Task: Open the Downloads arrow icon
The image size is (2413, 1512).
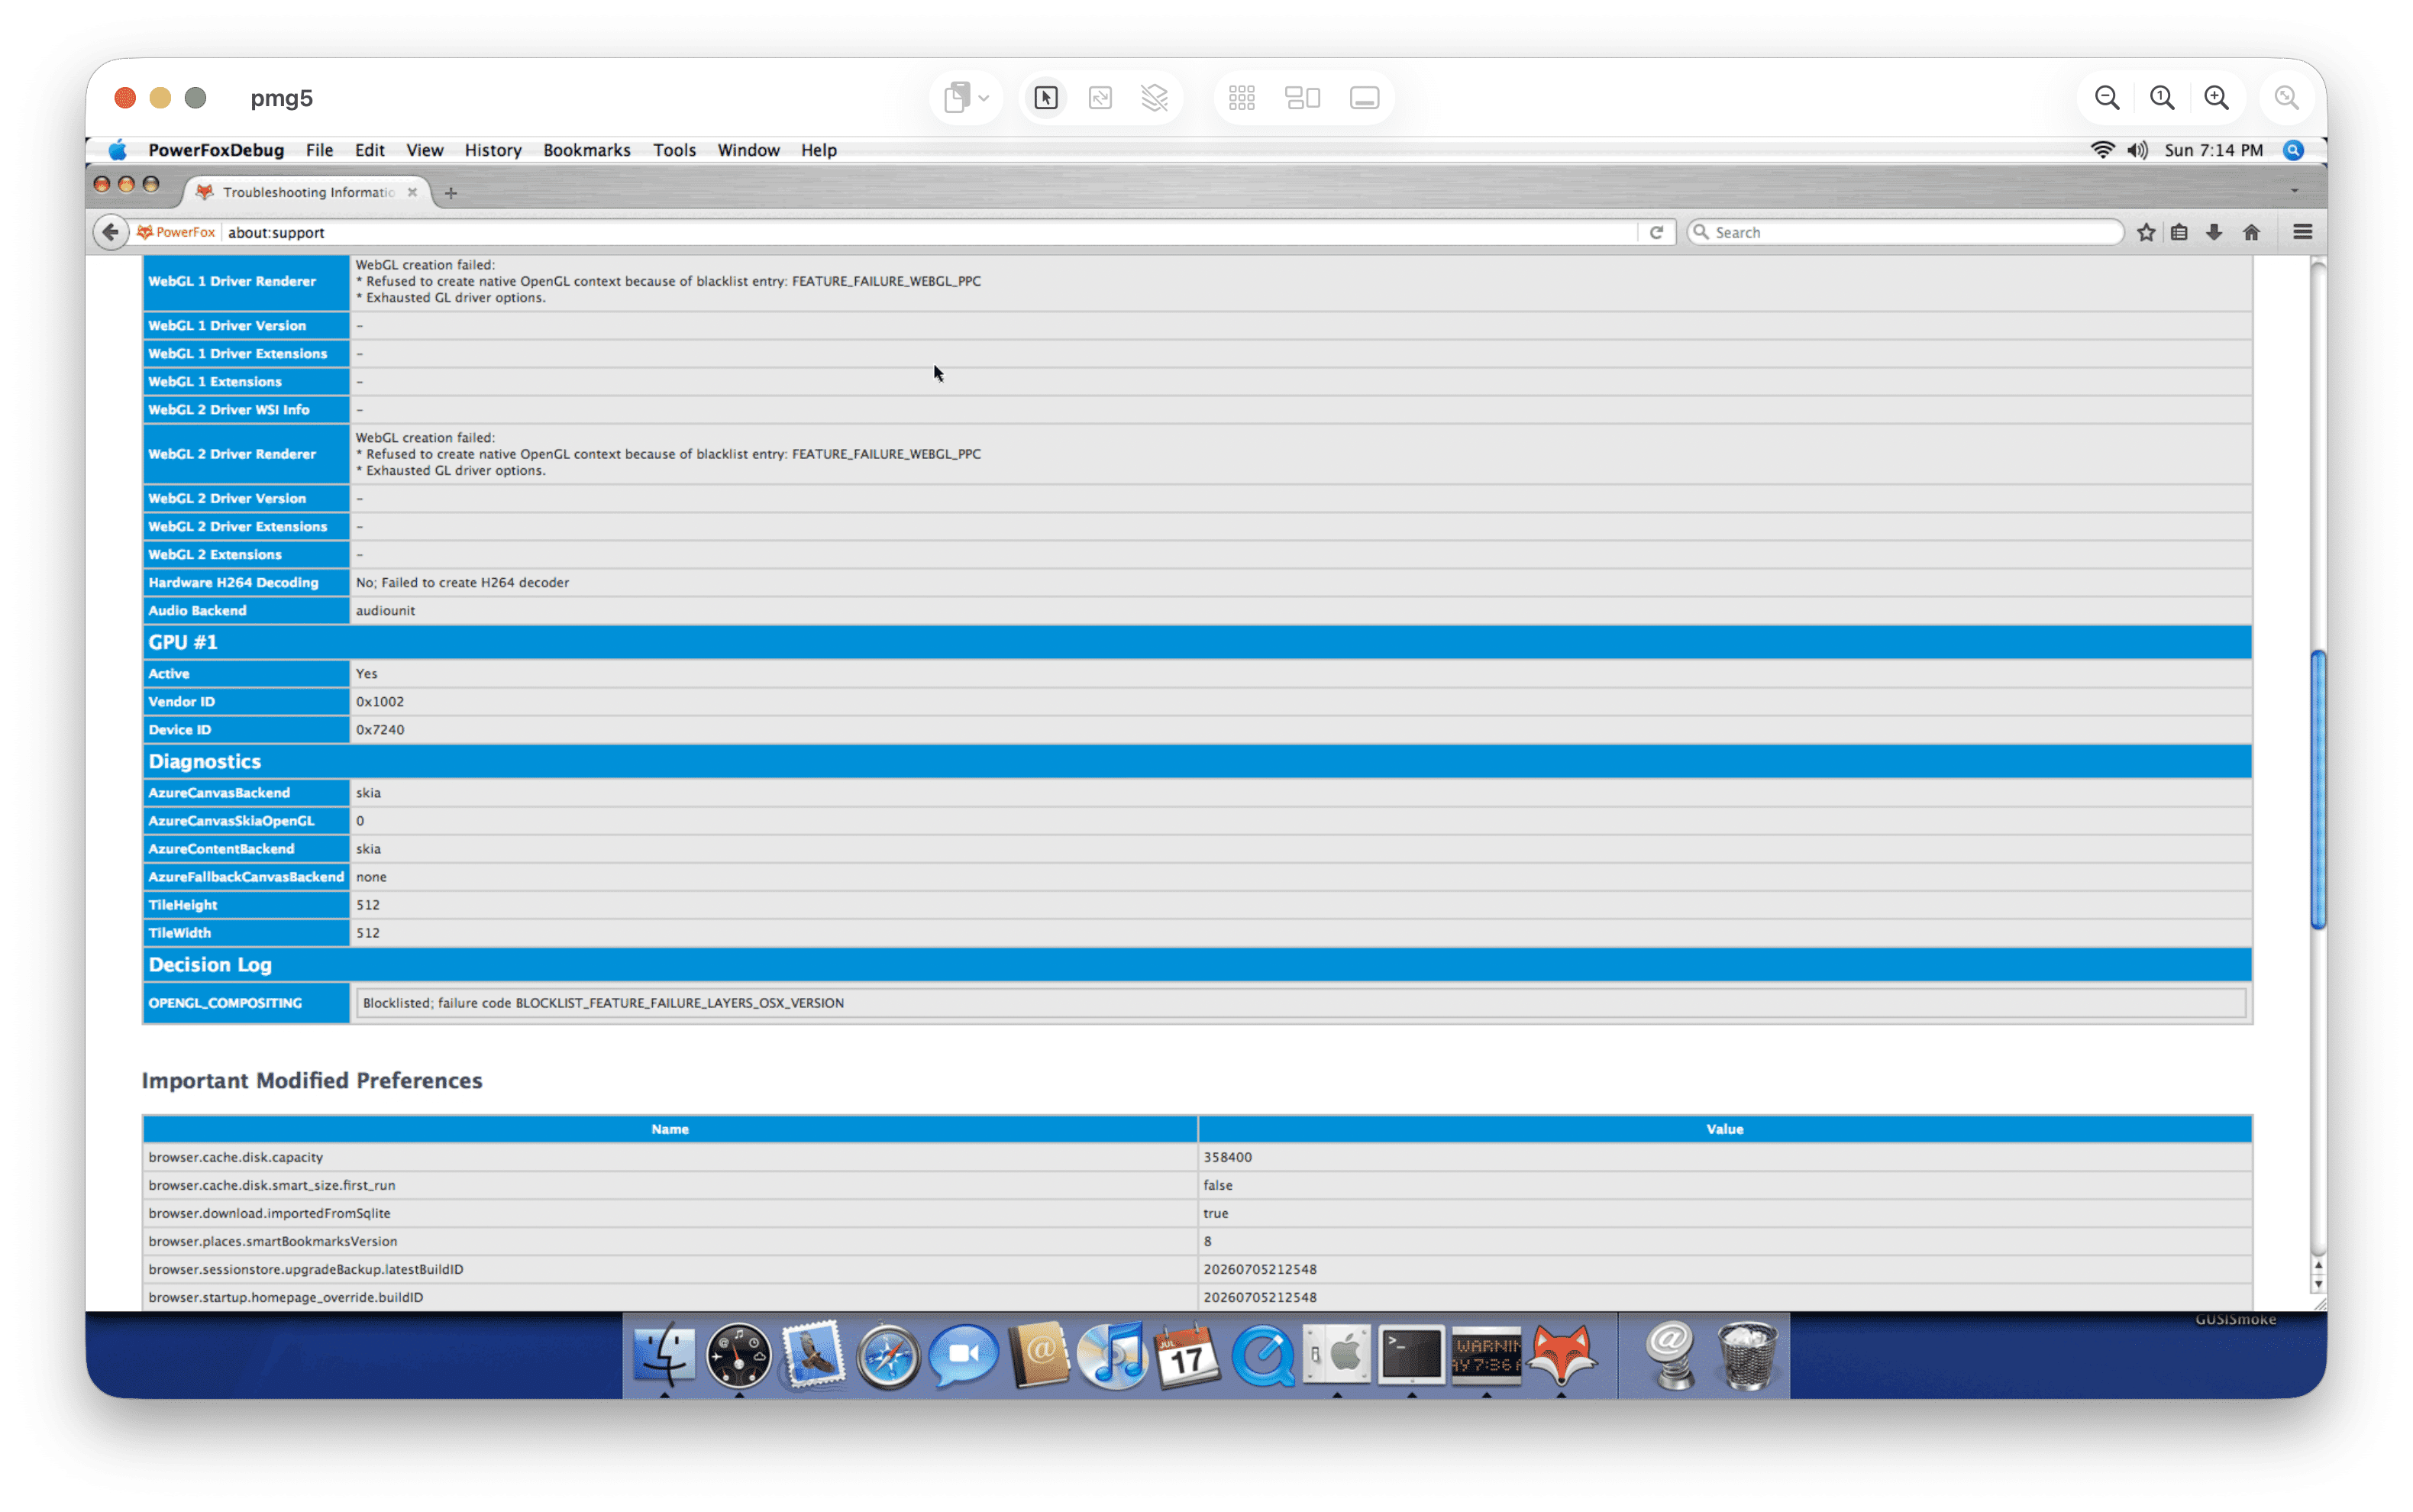Action: pos(2214,232)
